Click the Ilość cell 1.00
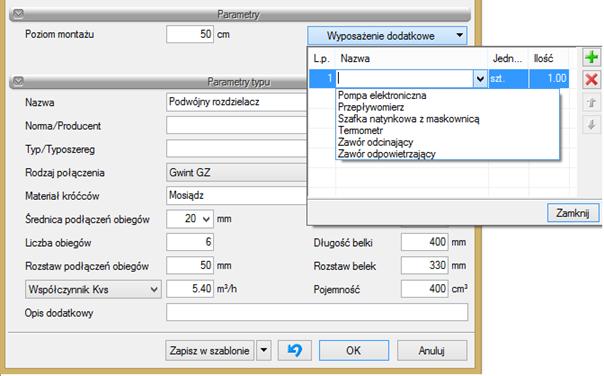 pyautogui.click(x=549, y=79)
